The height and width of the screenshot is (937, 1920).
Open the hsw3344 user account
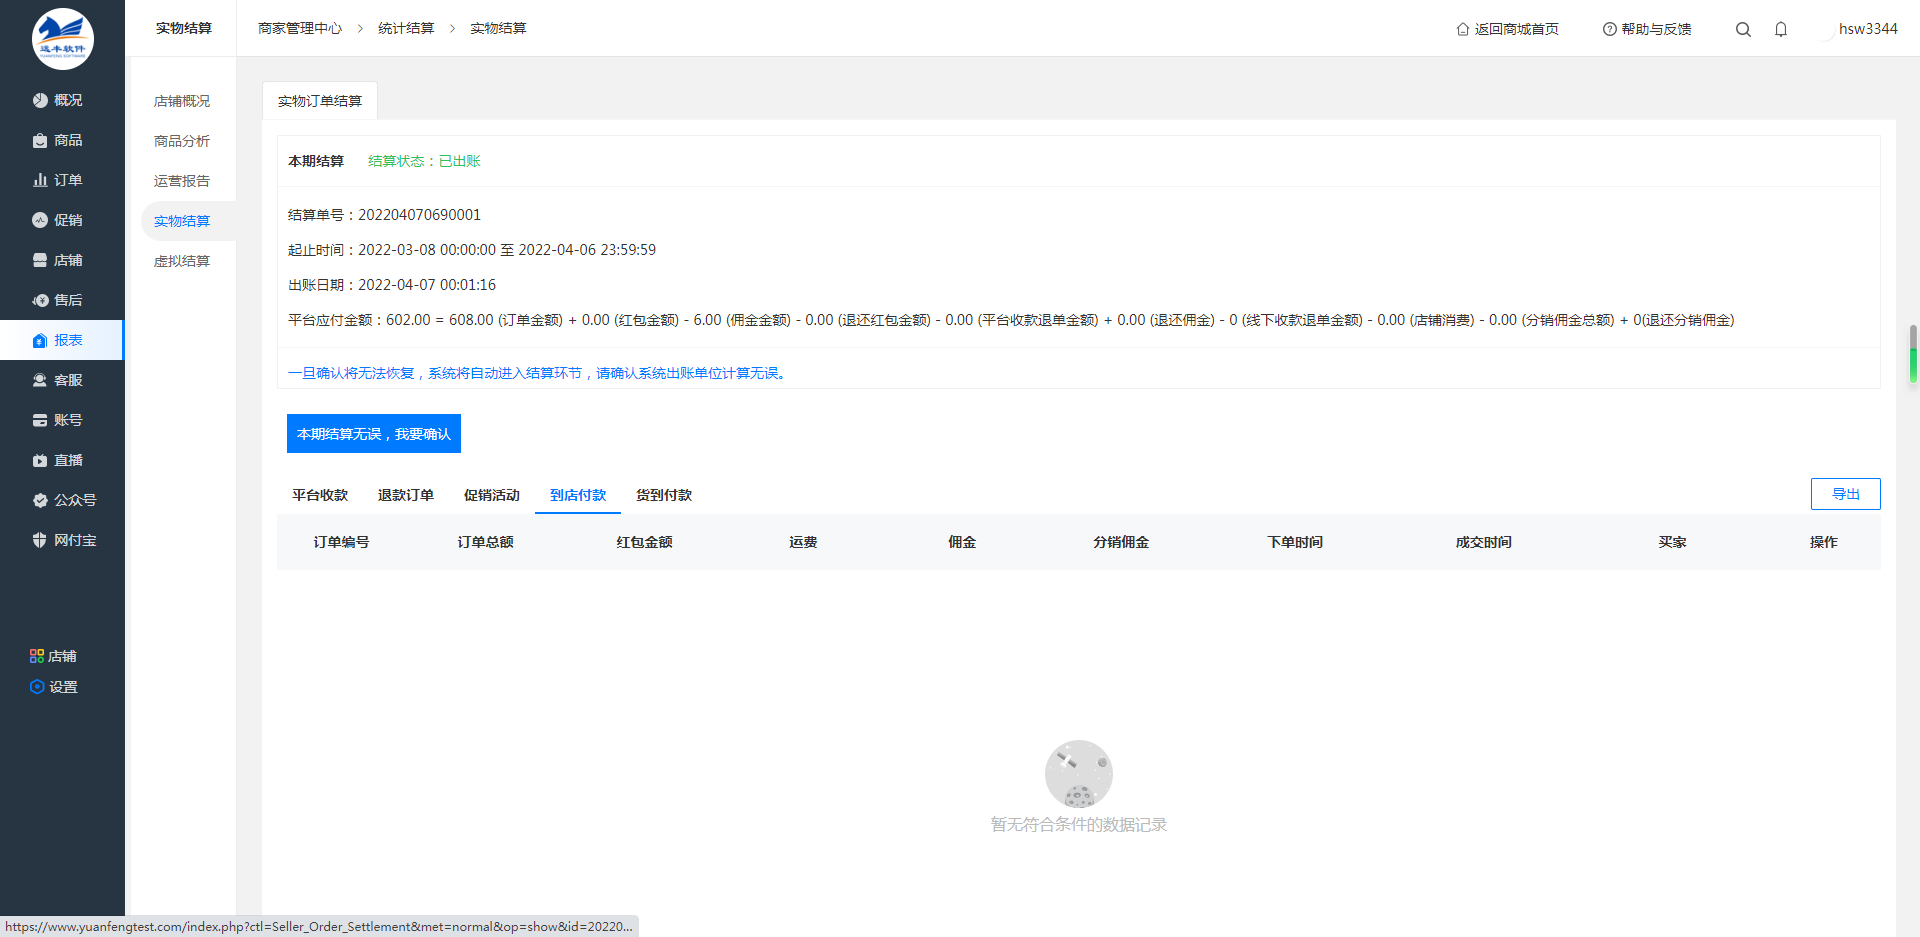pyautogui.click(x=1867, y=29)
